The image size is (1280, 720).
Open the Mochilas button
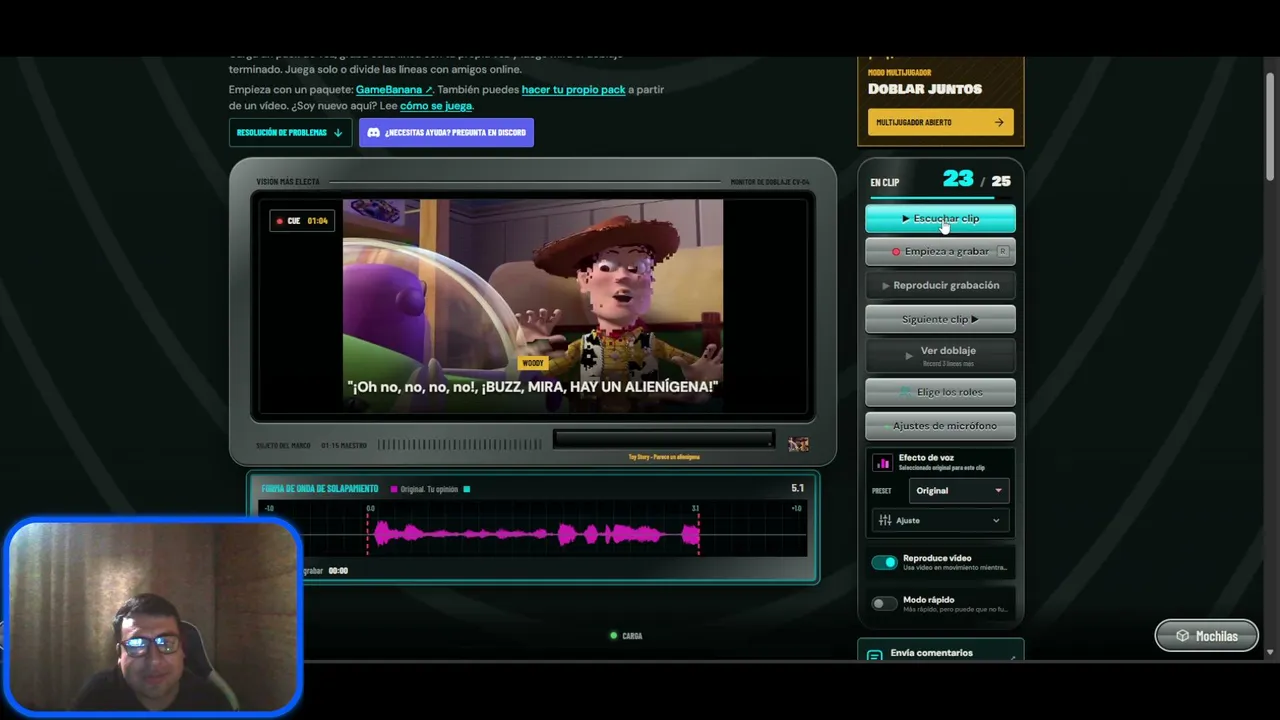[1207, 636]
